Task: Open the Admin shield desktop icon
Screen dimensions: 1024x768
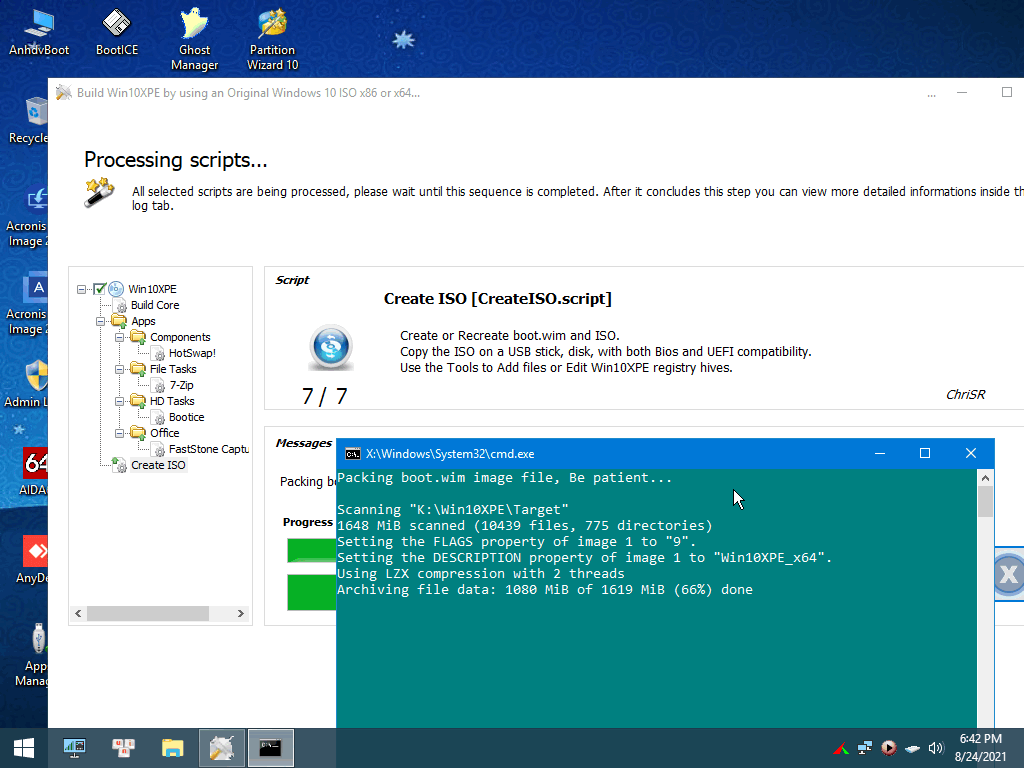Action: tap(29, 384)
